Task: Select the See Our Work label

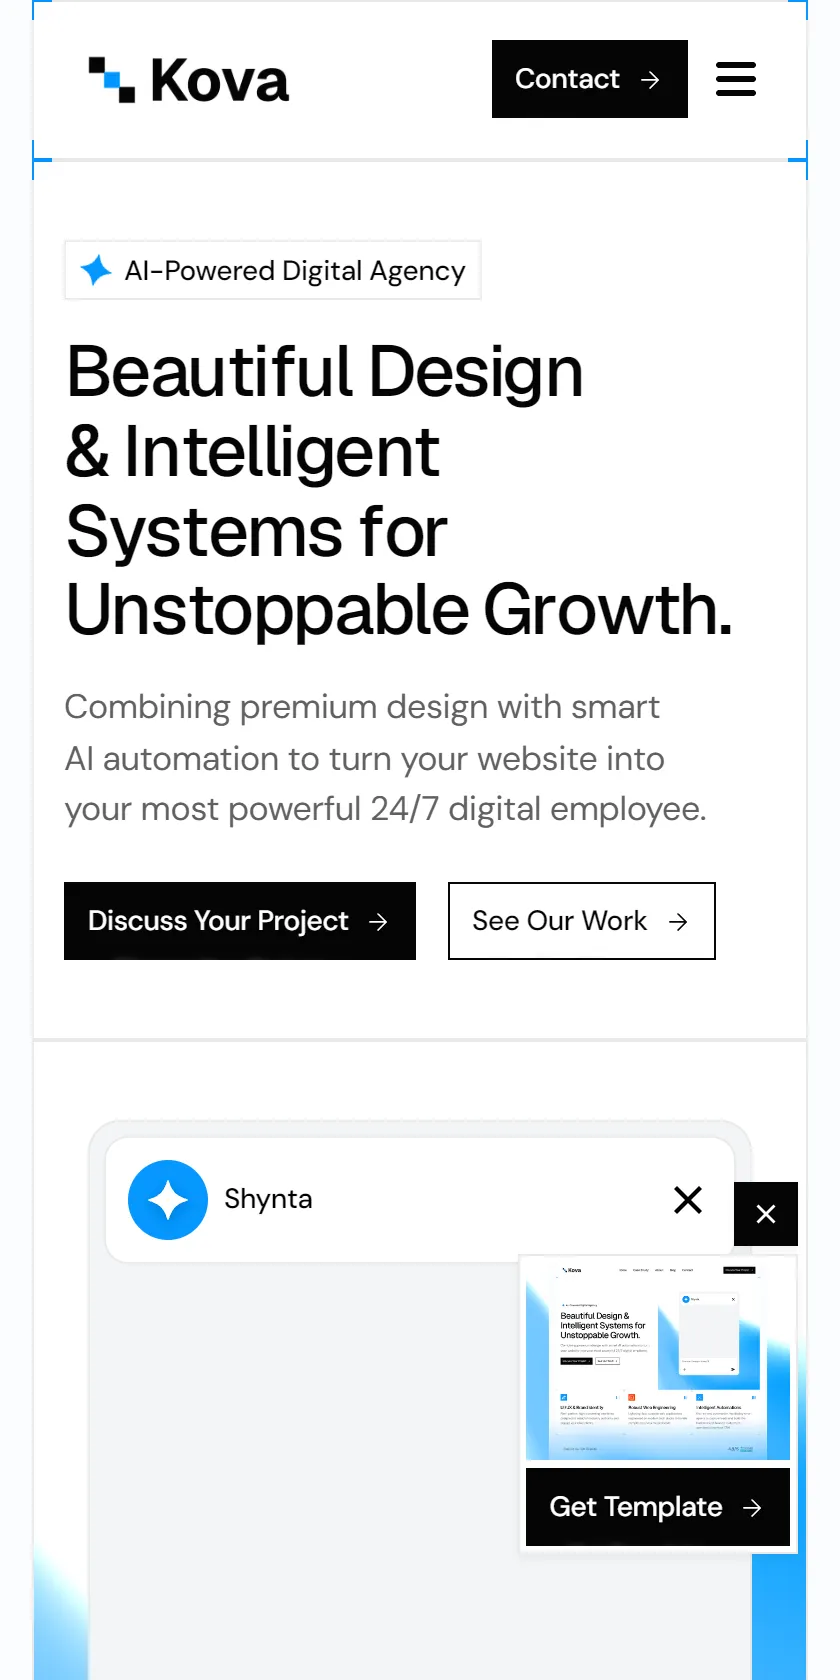Action: pos(559,921)
